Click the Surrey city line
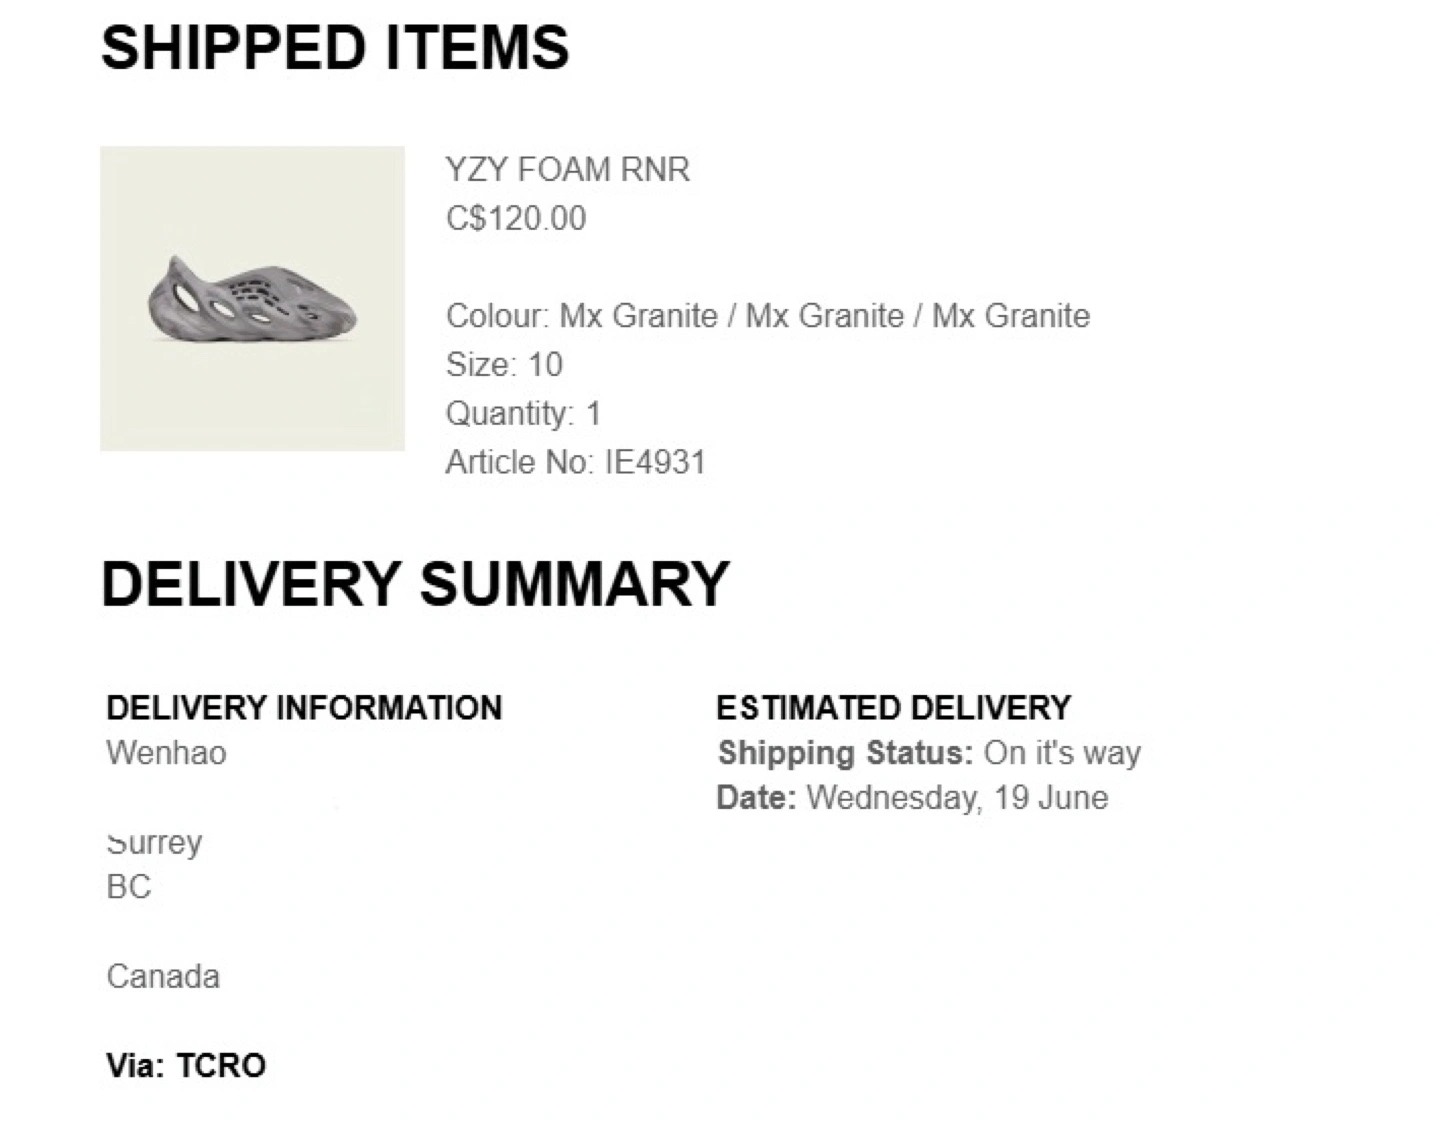The image size is (1440, 1126). tap(154, 842)
